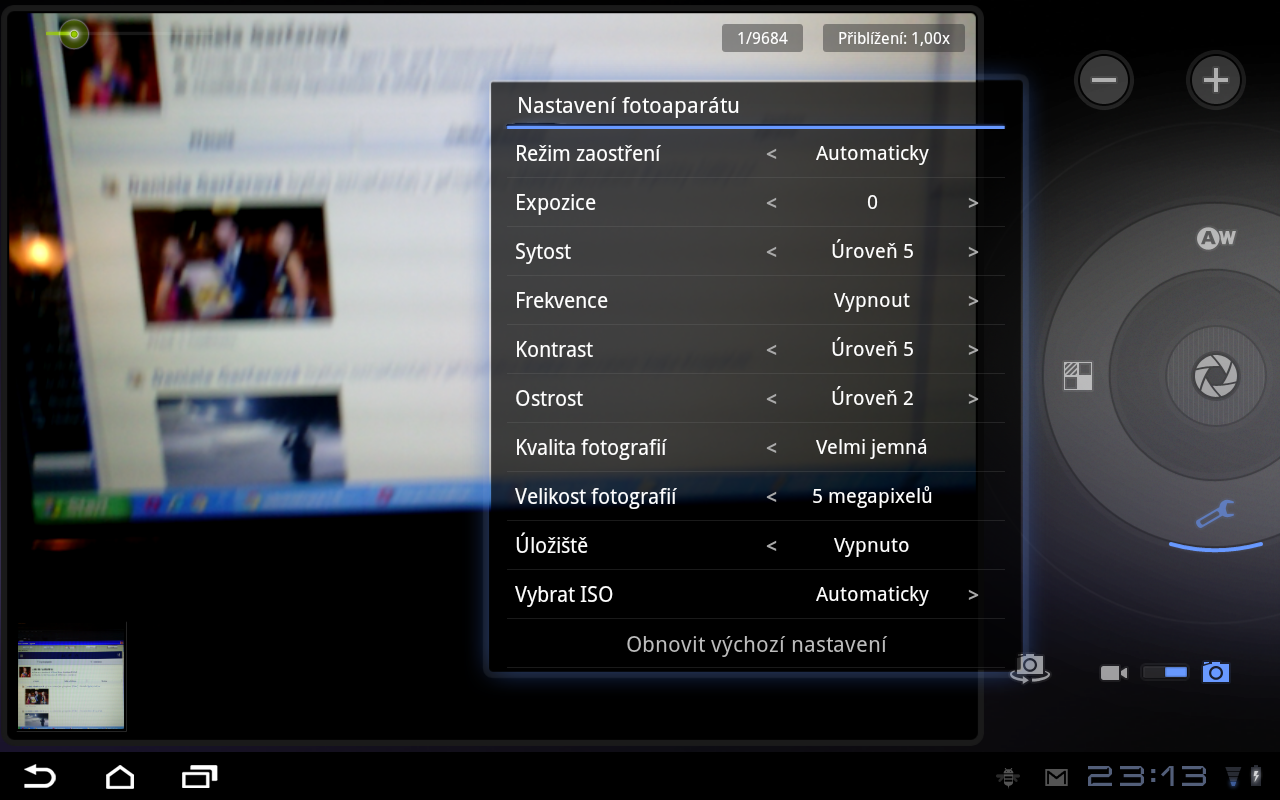
Task: Tap the Android back button
Action: click(x=40, y=776)
